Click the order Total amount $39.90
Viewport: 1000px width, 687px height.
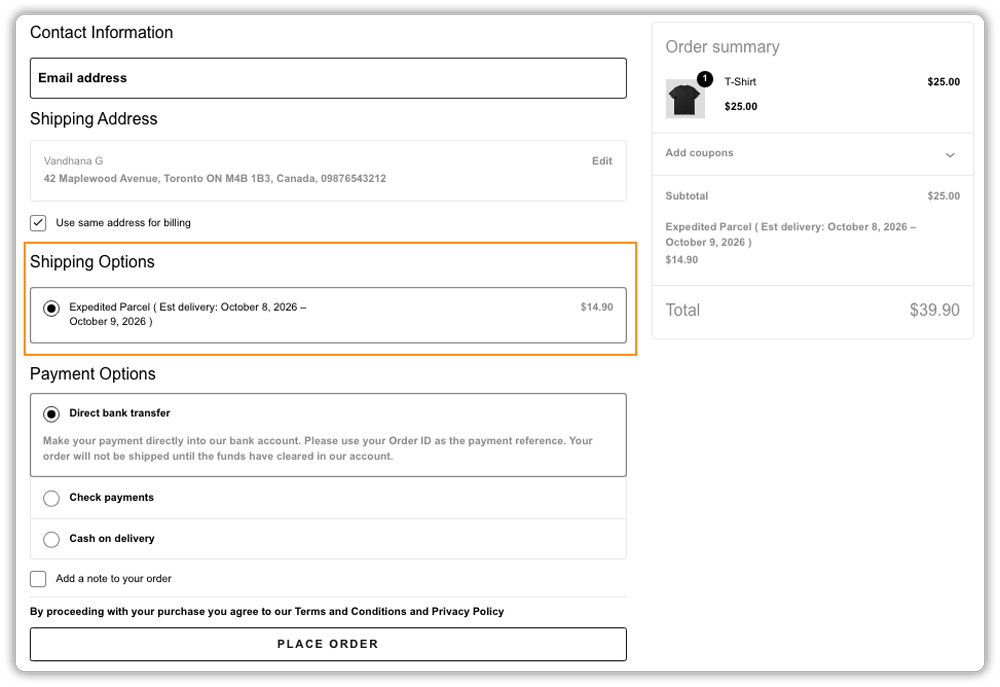(934, 310)
